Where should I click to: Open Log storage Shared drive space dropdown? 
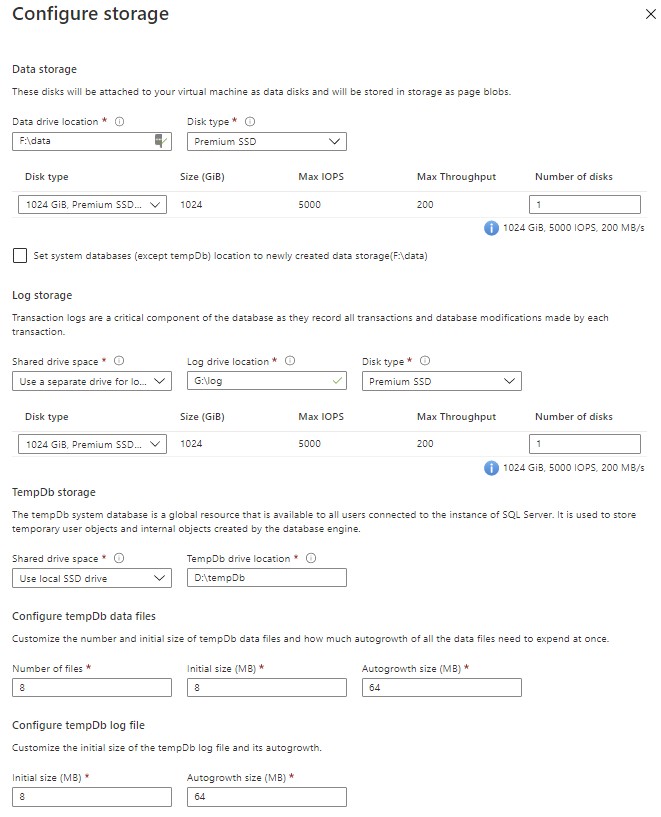pyautogui.click(x=92, y=381)
